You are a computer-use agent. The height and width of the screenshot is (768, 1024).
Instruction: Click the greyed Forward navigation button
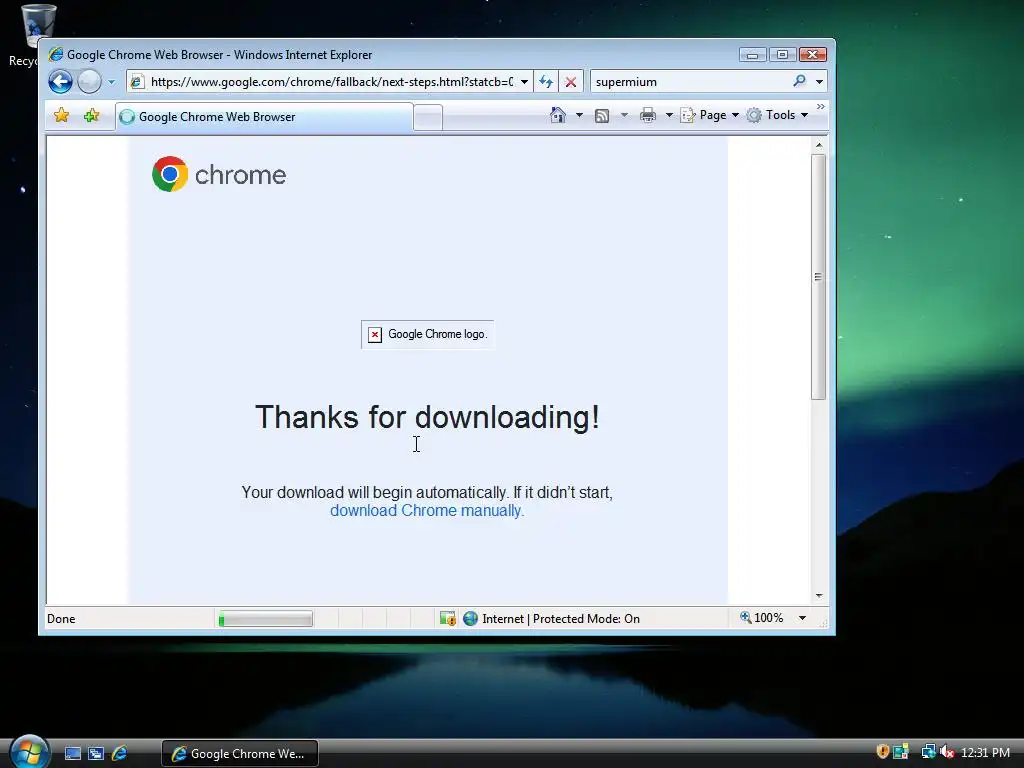[x=89, y=82]
